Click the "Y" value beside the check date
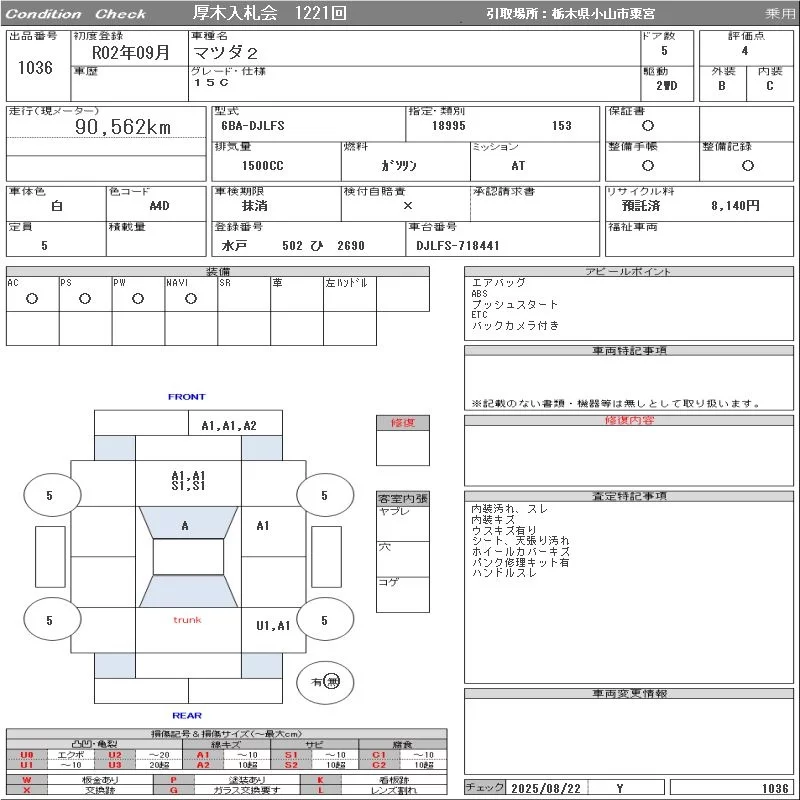This screenshot has height=800, width=800. [619, 788]
